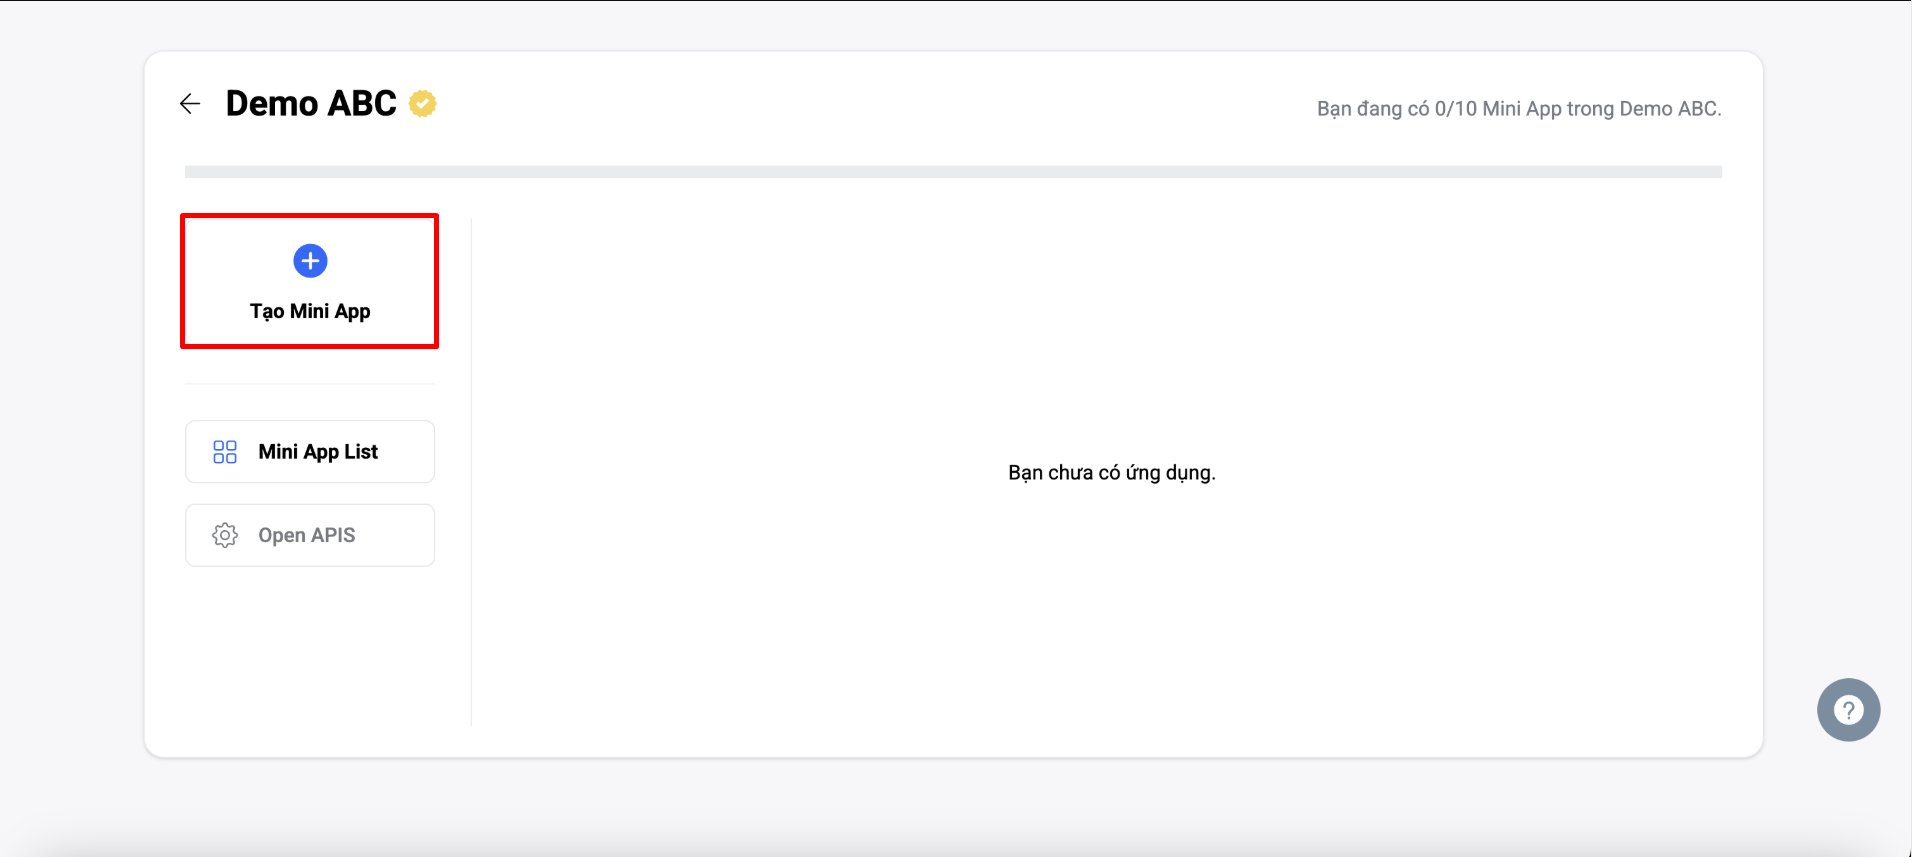1912x857 pixels.
Task: Click the separator line above Mini App List
Action: (x=310, y=384)
